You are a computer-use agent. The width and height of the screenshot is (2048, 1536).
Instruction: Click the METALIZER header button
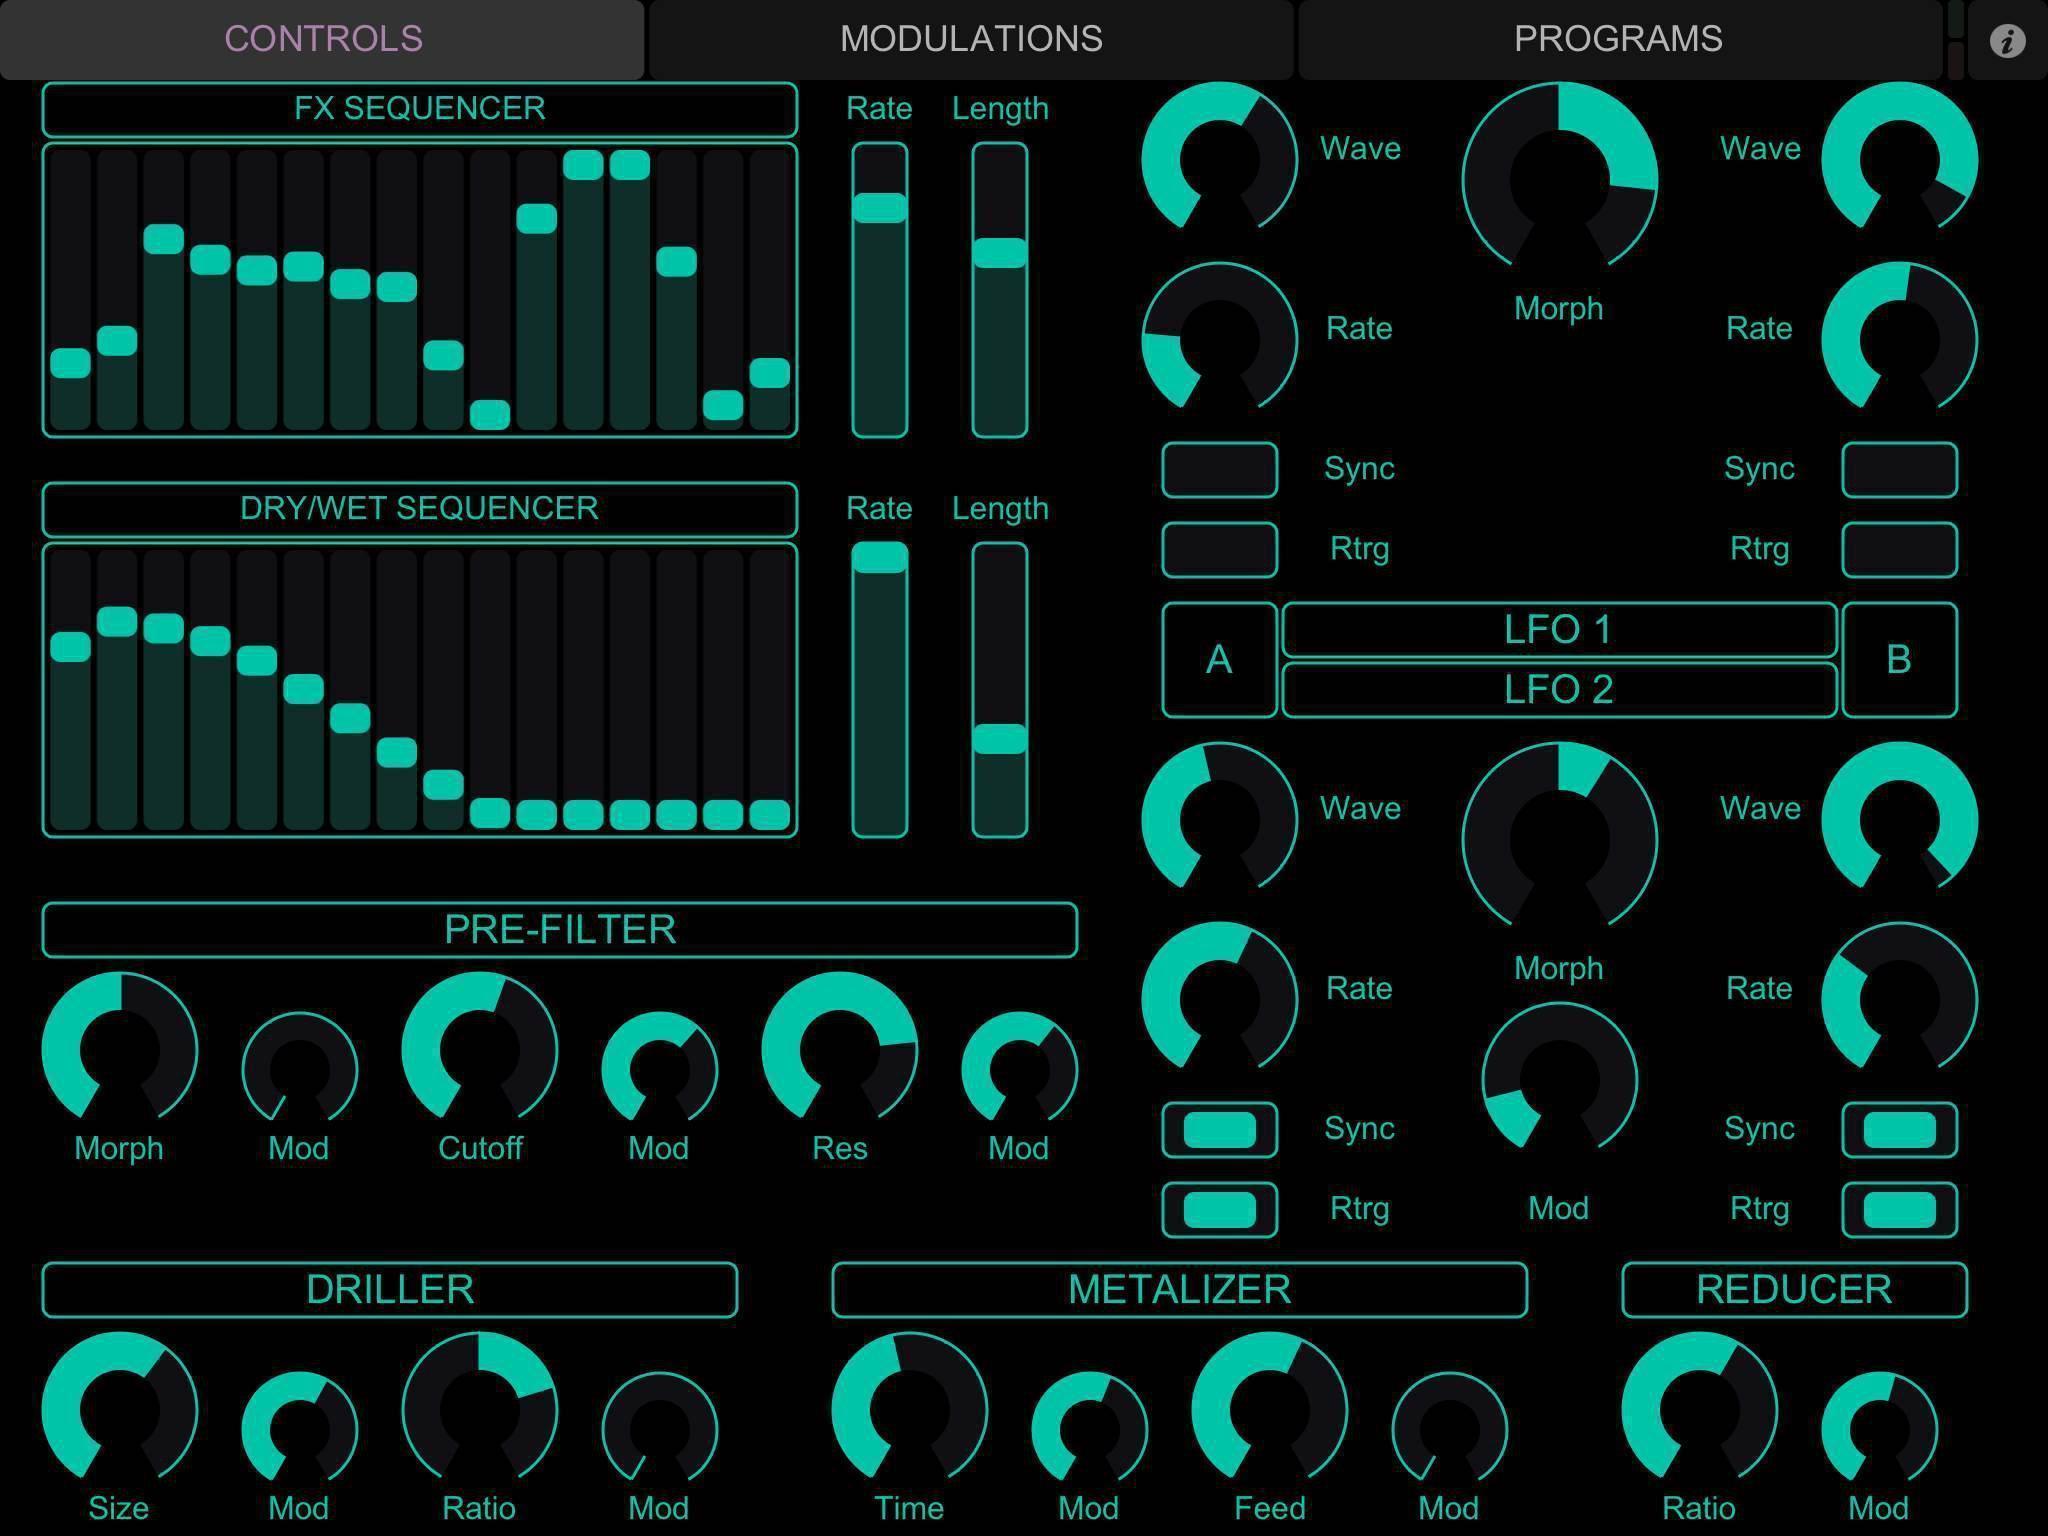pos(1180,1289)
